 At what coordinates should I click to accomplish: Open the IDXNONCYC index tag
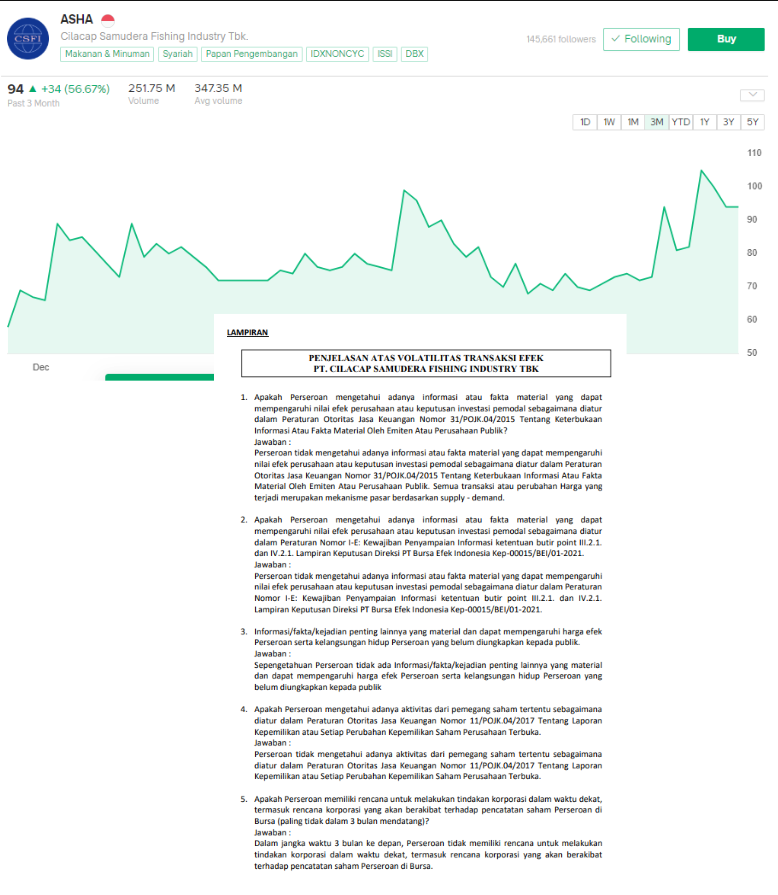click(337, 54)
